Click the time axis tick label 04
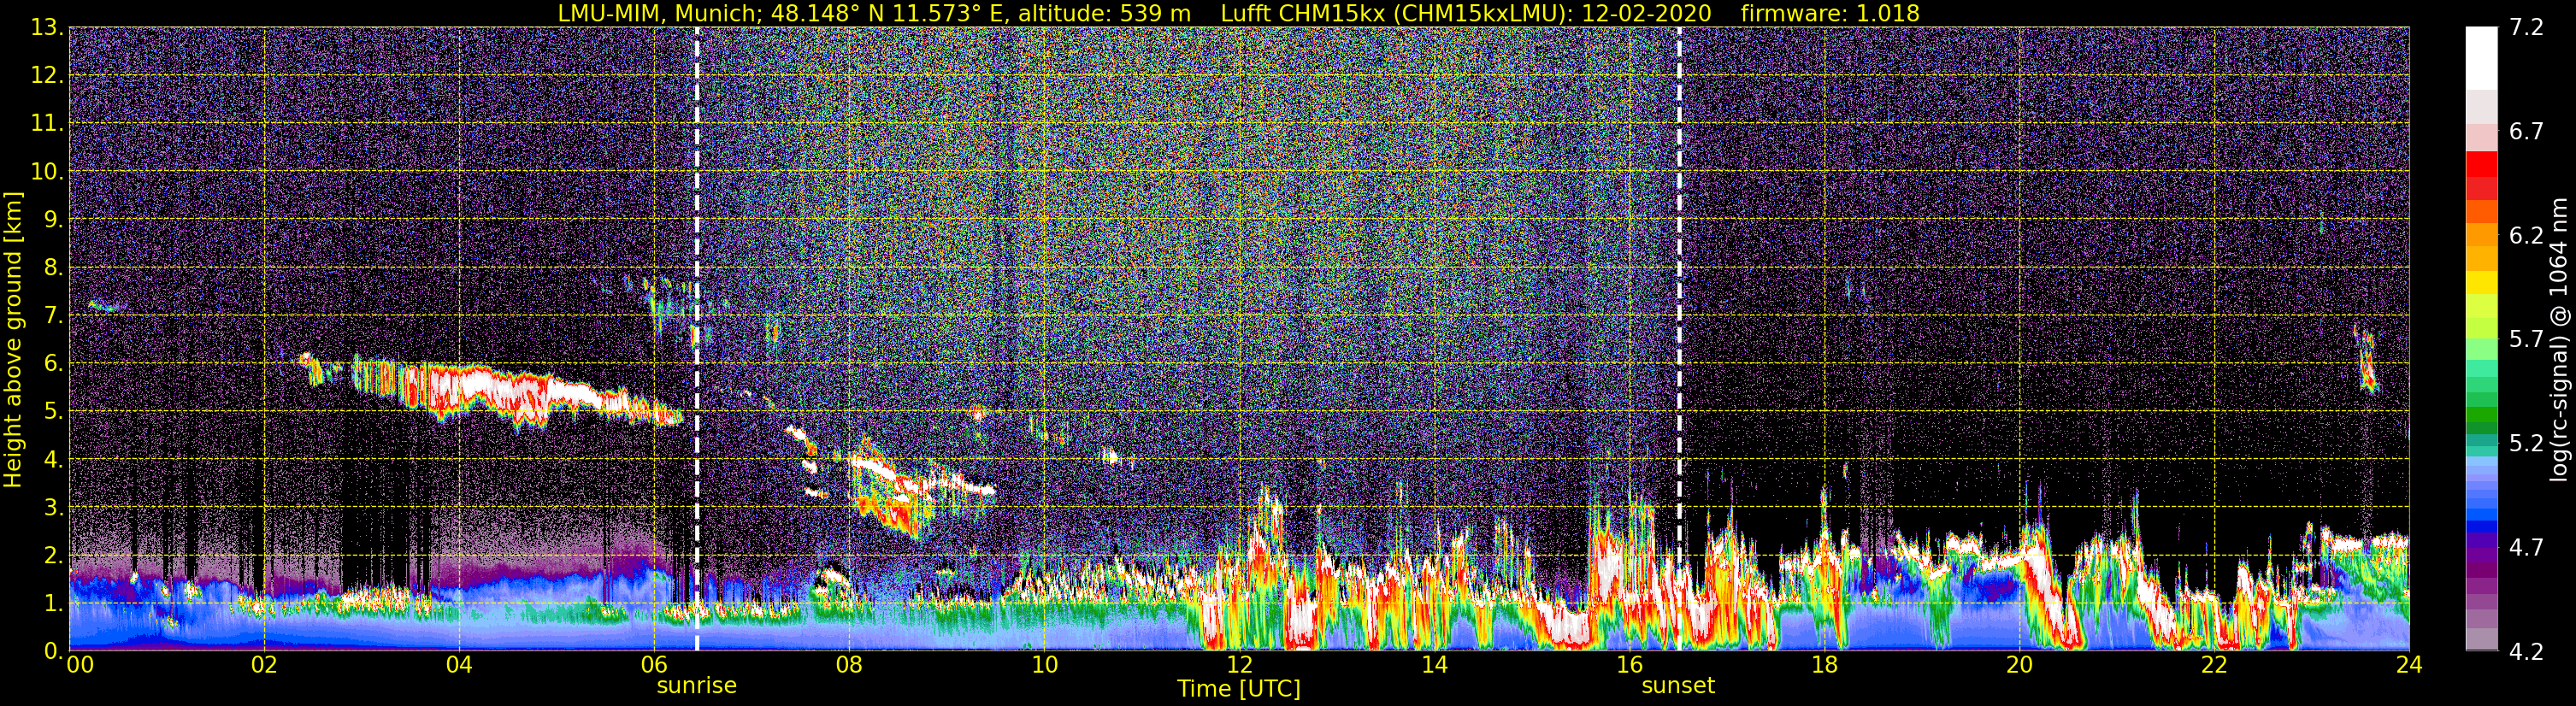 (459, 665)
